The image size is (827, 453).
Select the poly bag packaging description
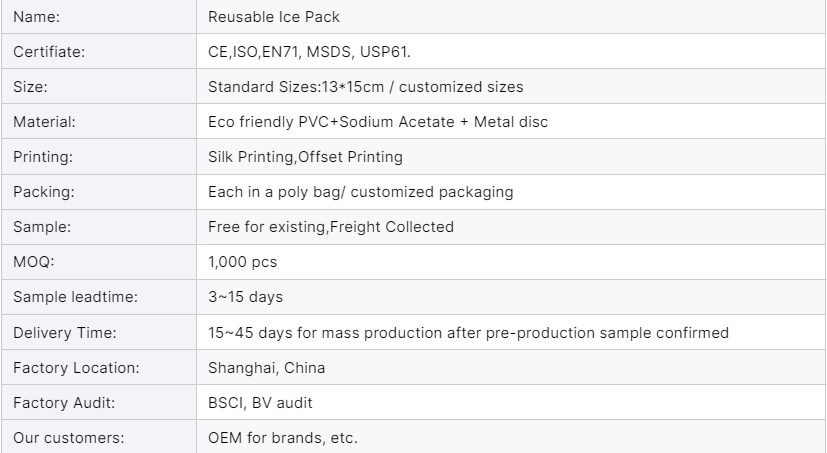click(x=360, y=192)
